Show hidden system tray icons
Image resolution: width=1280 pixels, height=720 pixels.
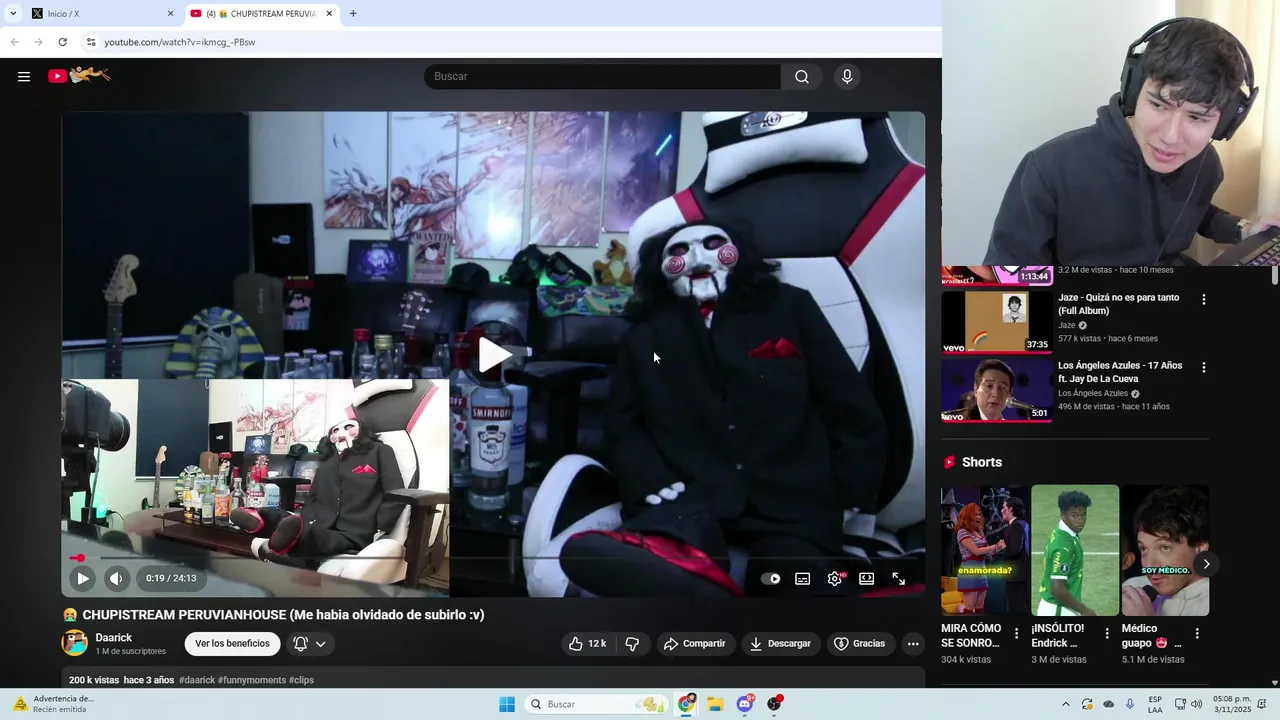[x=1065, y=704]
